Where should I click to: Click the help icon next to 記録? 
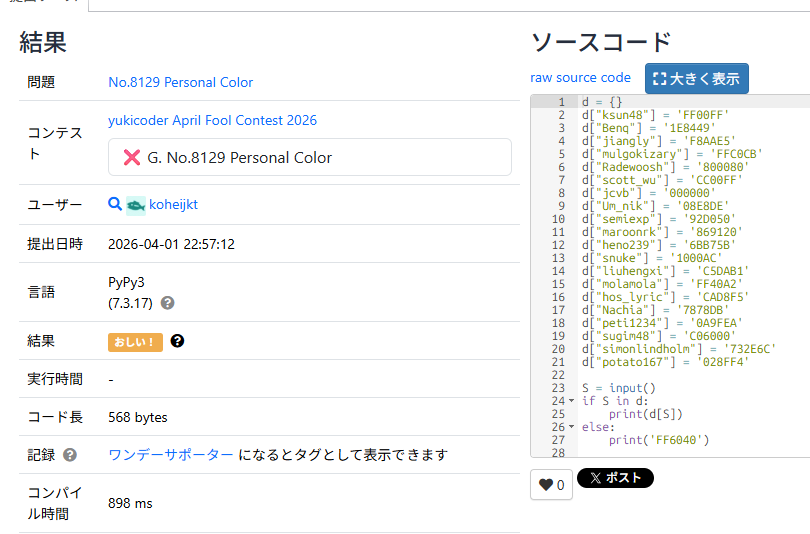pos(70,455)
